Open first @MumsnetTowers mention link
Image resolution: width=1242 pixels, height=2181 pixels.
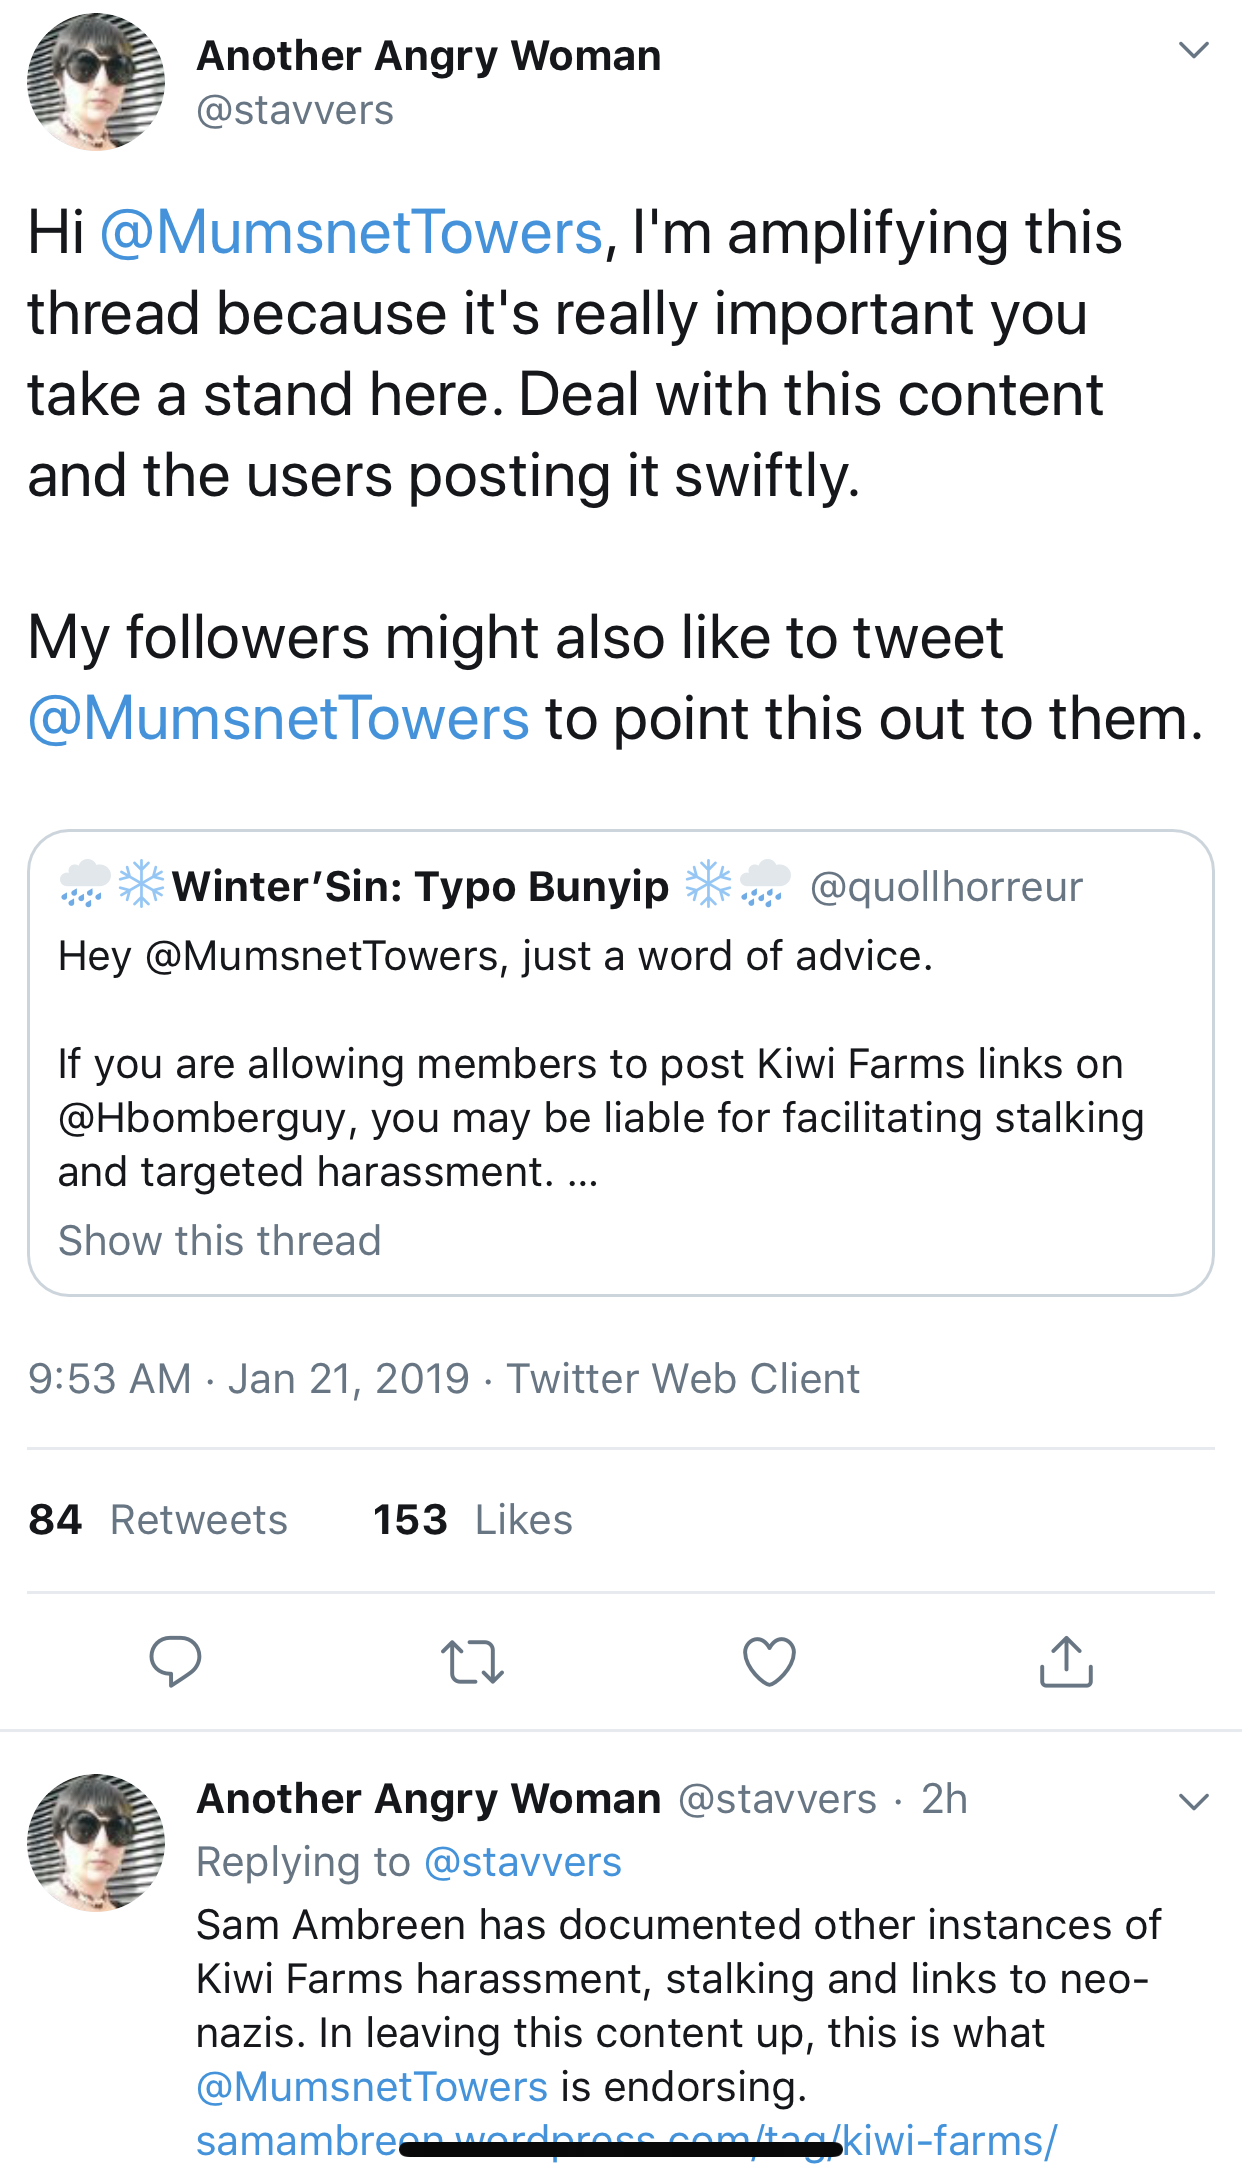pos(351,232)
